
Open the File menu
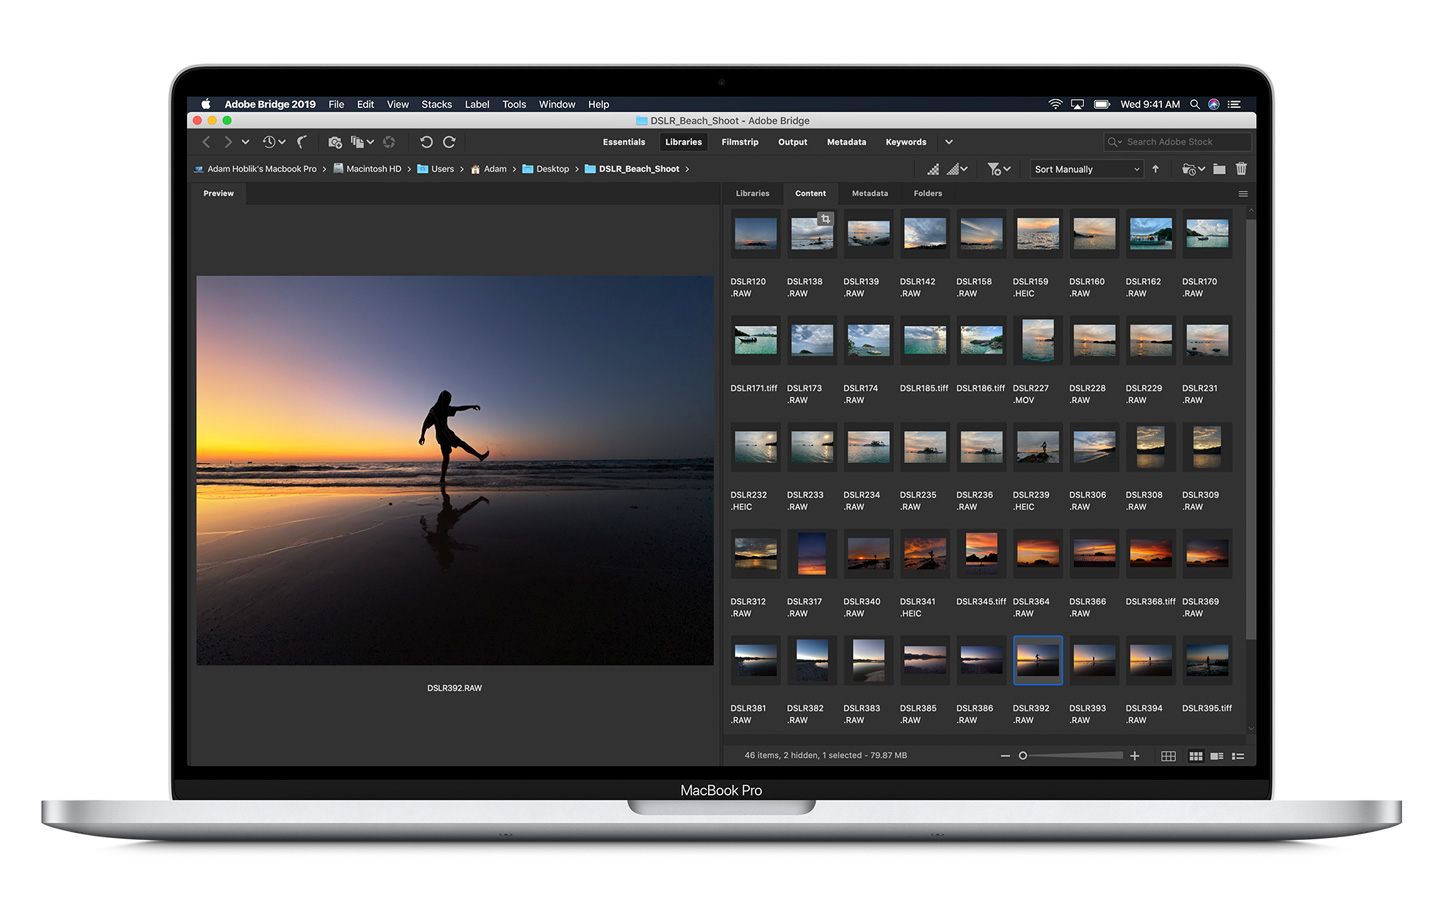click(x=336, y=104)
